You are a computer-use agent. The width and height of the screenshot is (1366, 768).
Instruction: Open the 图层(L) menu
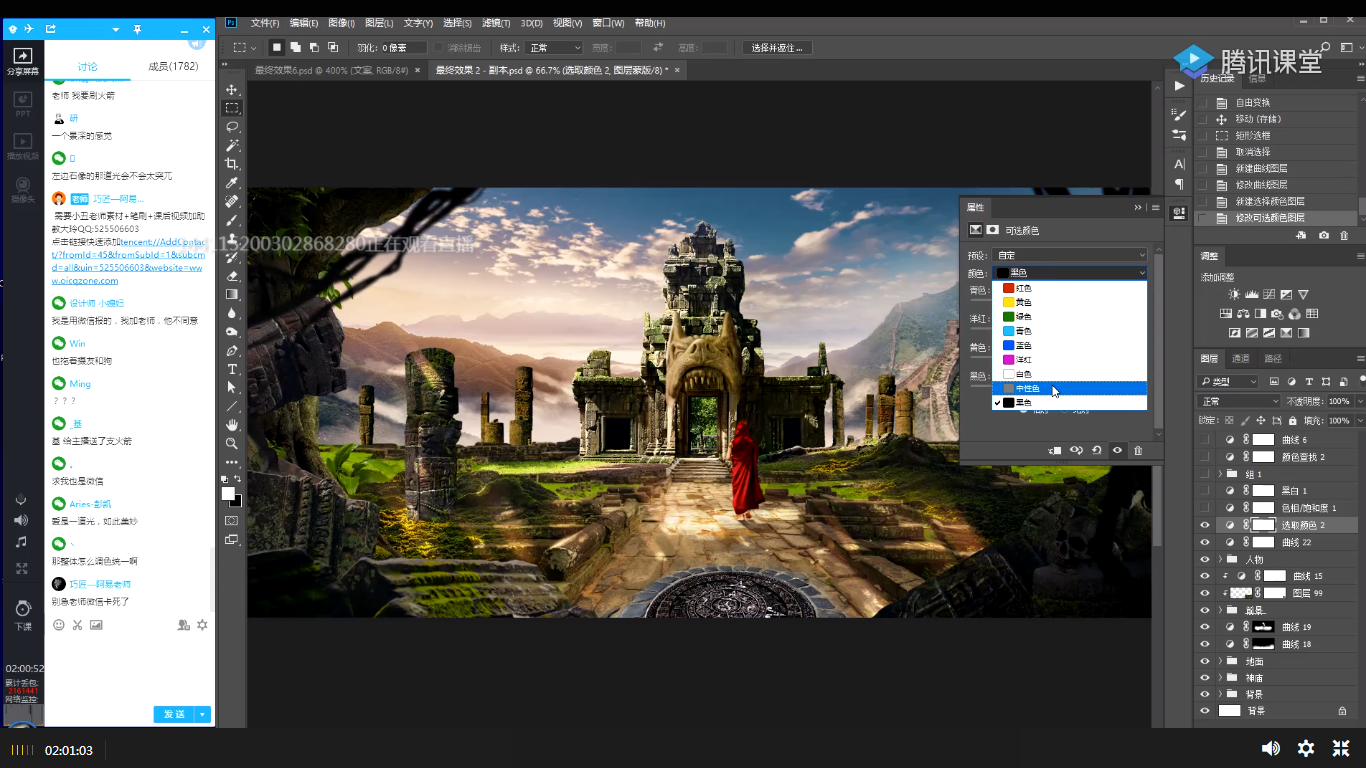pyautogui.click(x=379, y=23)
